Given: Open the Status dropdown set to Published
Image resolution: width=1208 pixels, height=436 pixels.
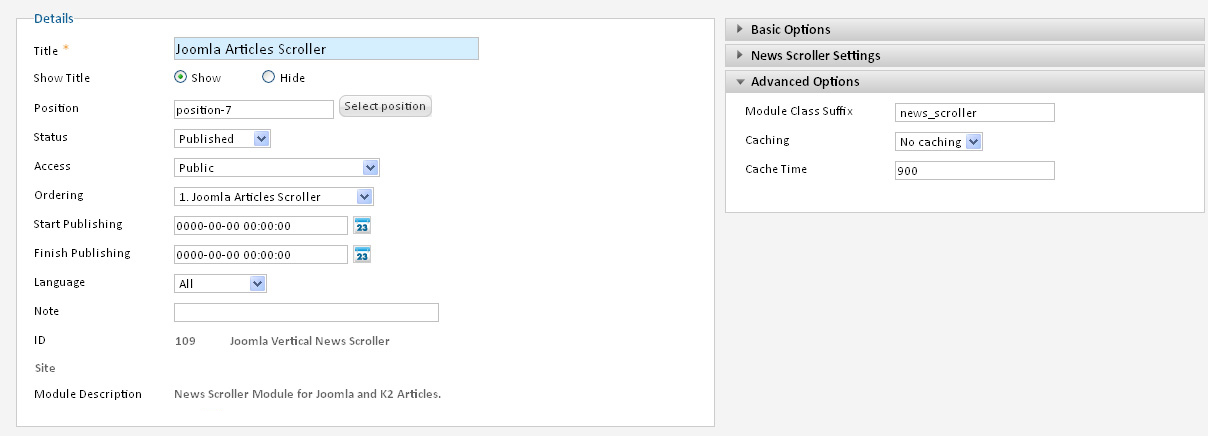Looking at the screenshot, I should (x=223, y=139).
